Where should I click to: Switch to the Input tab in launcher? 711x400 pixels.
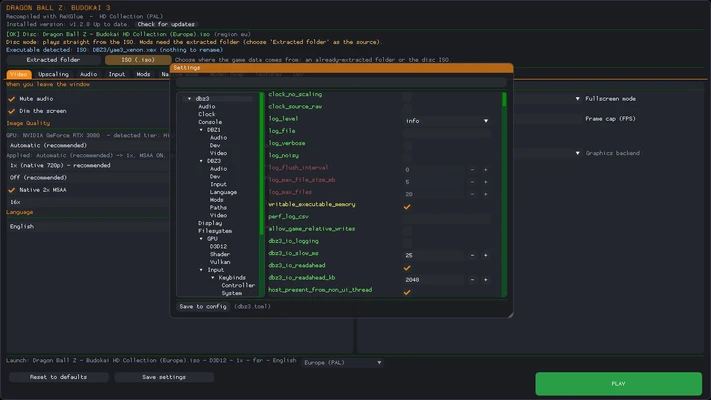coord(117,74)
